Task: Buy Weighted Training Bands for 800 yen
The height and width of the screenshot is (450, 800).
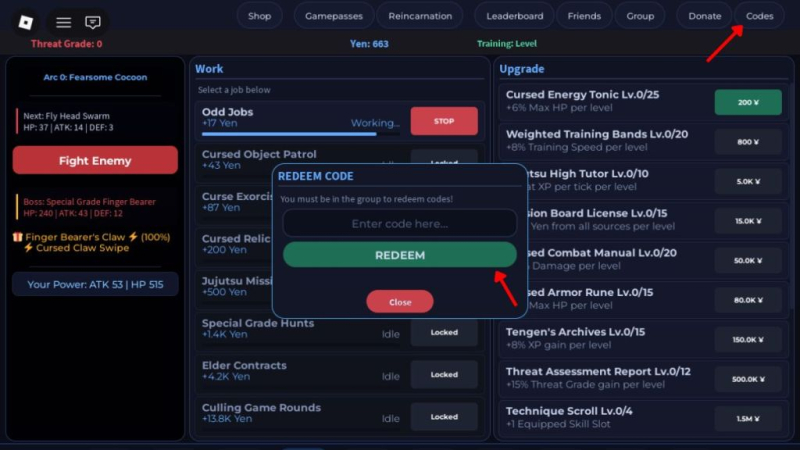Action: coord(748,142)
